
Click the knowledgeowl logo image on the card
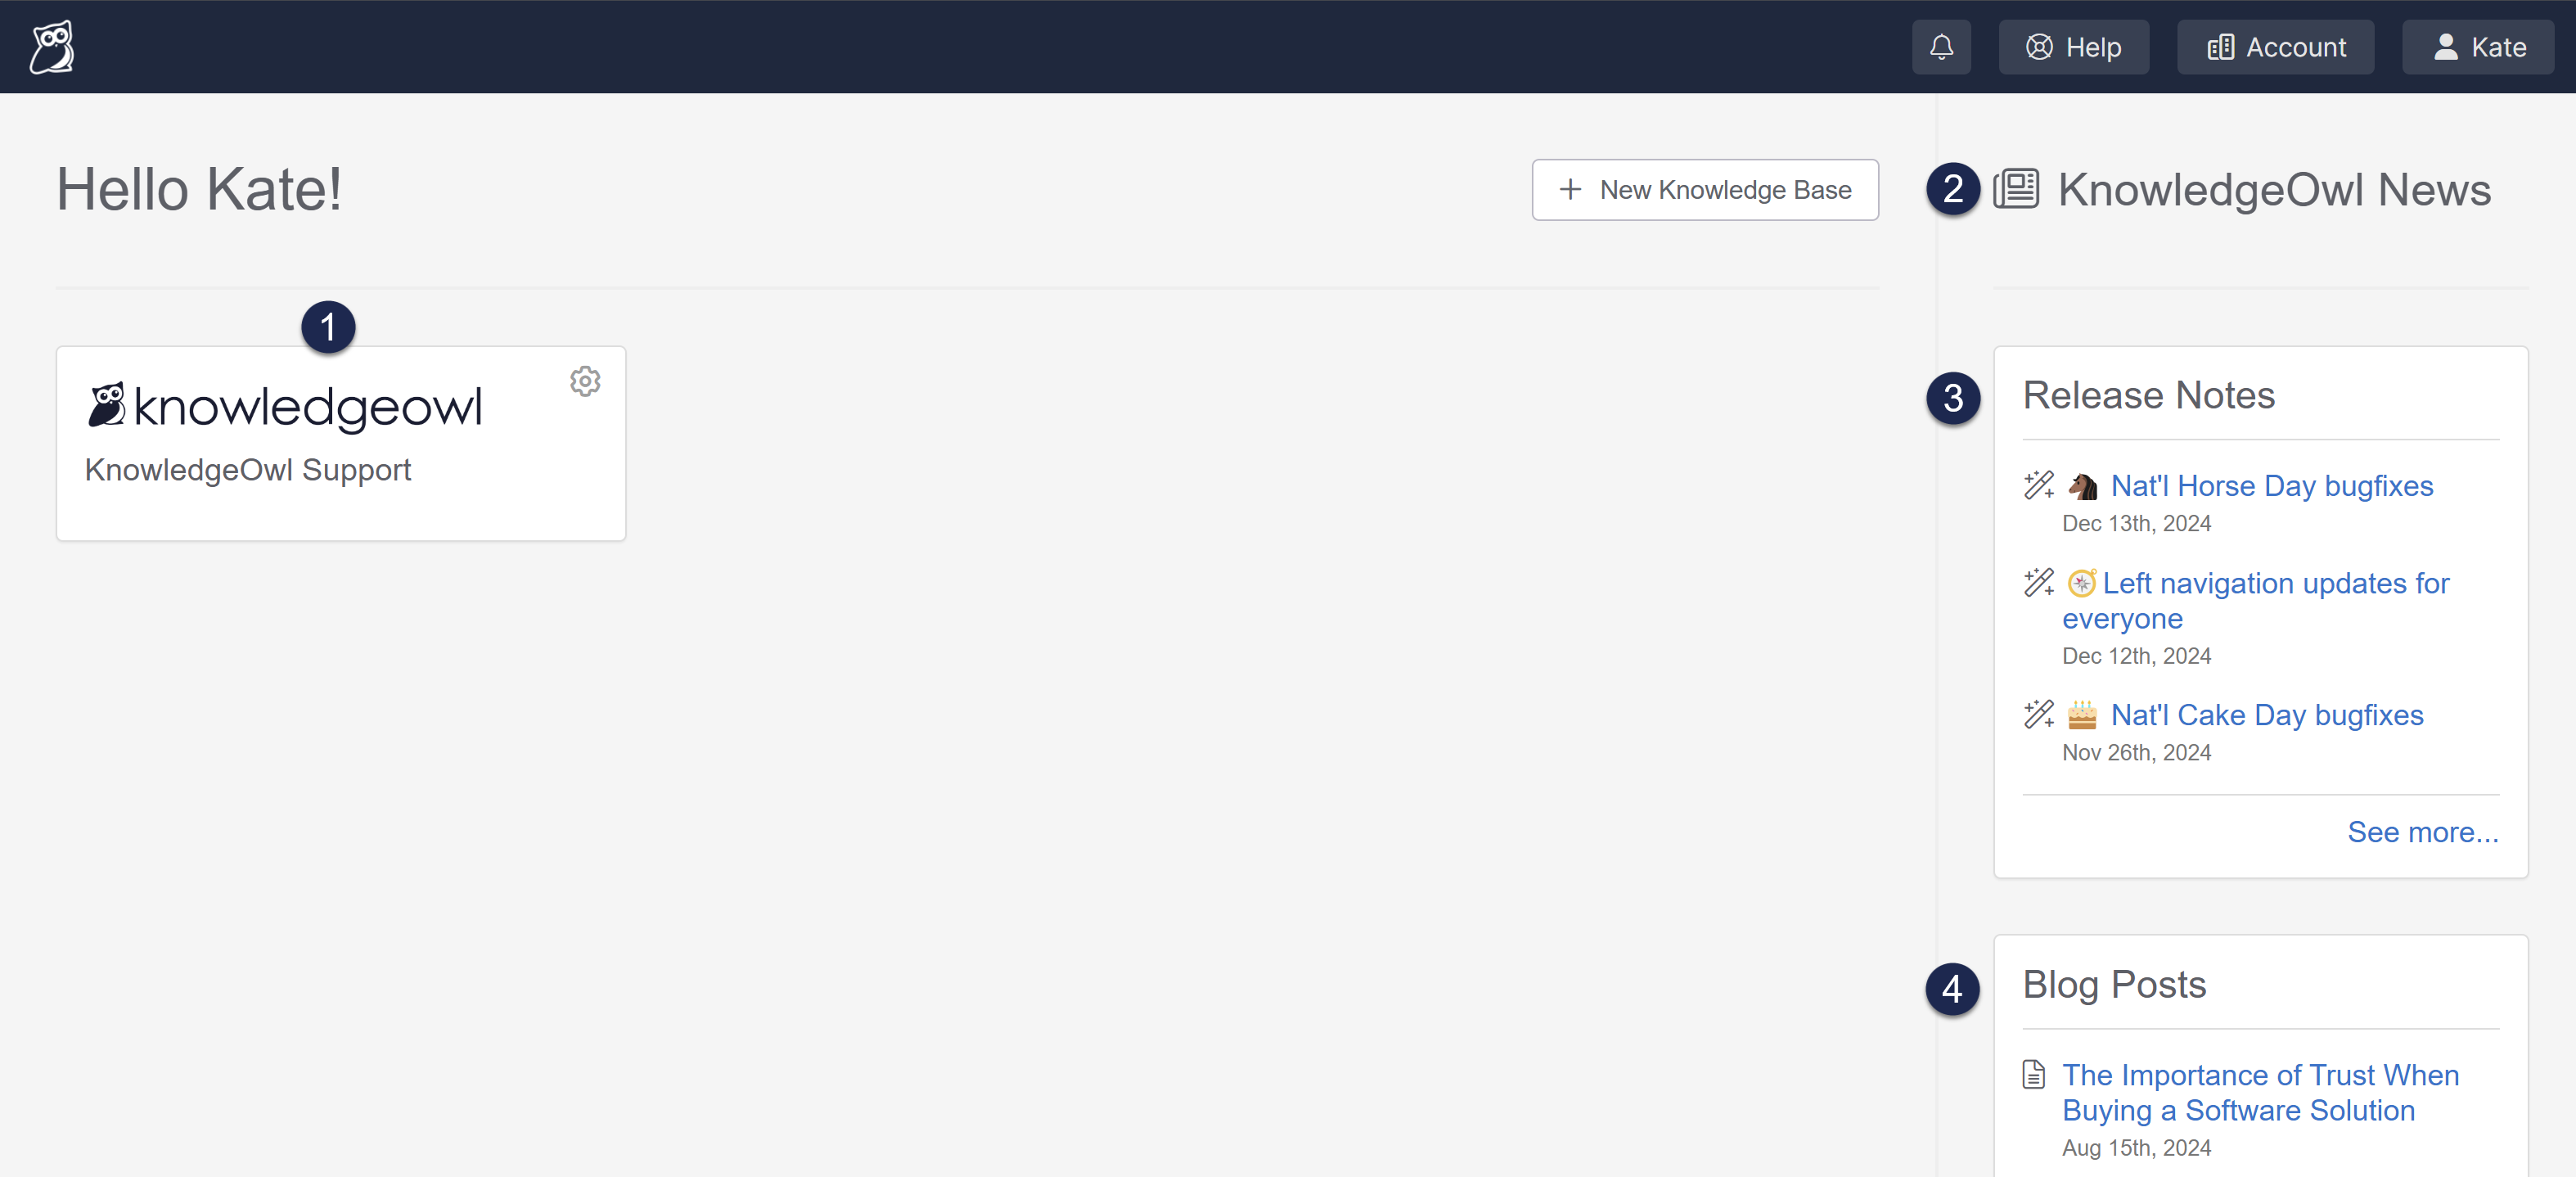[x=286, y=407]
